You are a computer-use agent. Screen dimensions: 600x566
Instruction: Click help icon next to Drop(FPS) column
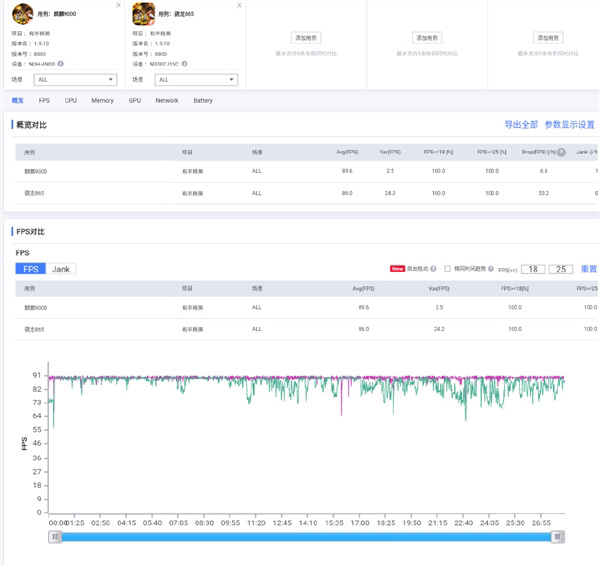click(561, 153)
